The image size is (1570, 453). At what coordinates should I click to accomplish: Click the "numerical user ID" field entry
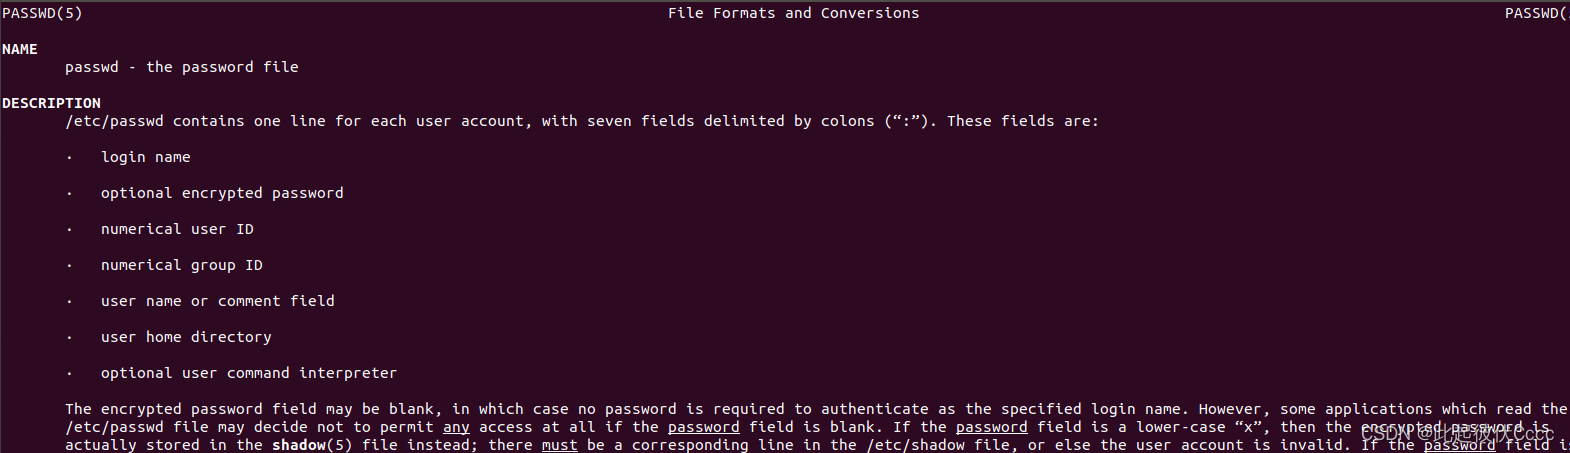pos(177,229)
